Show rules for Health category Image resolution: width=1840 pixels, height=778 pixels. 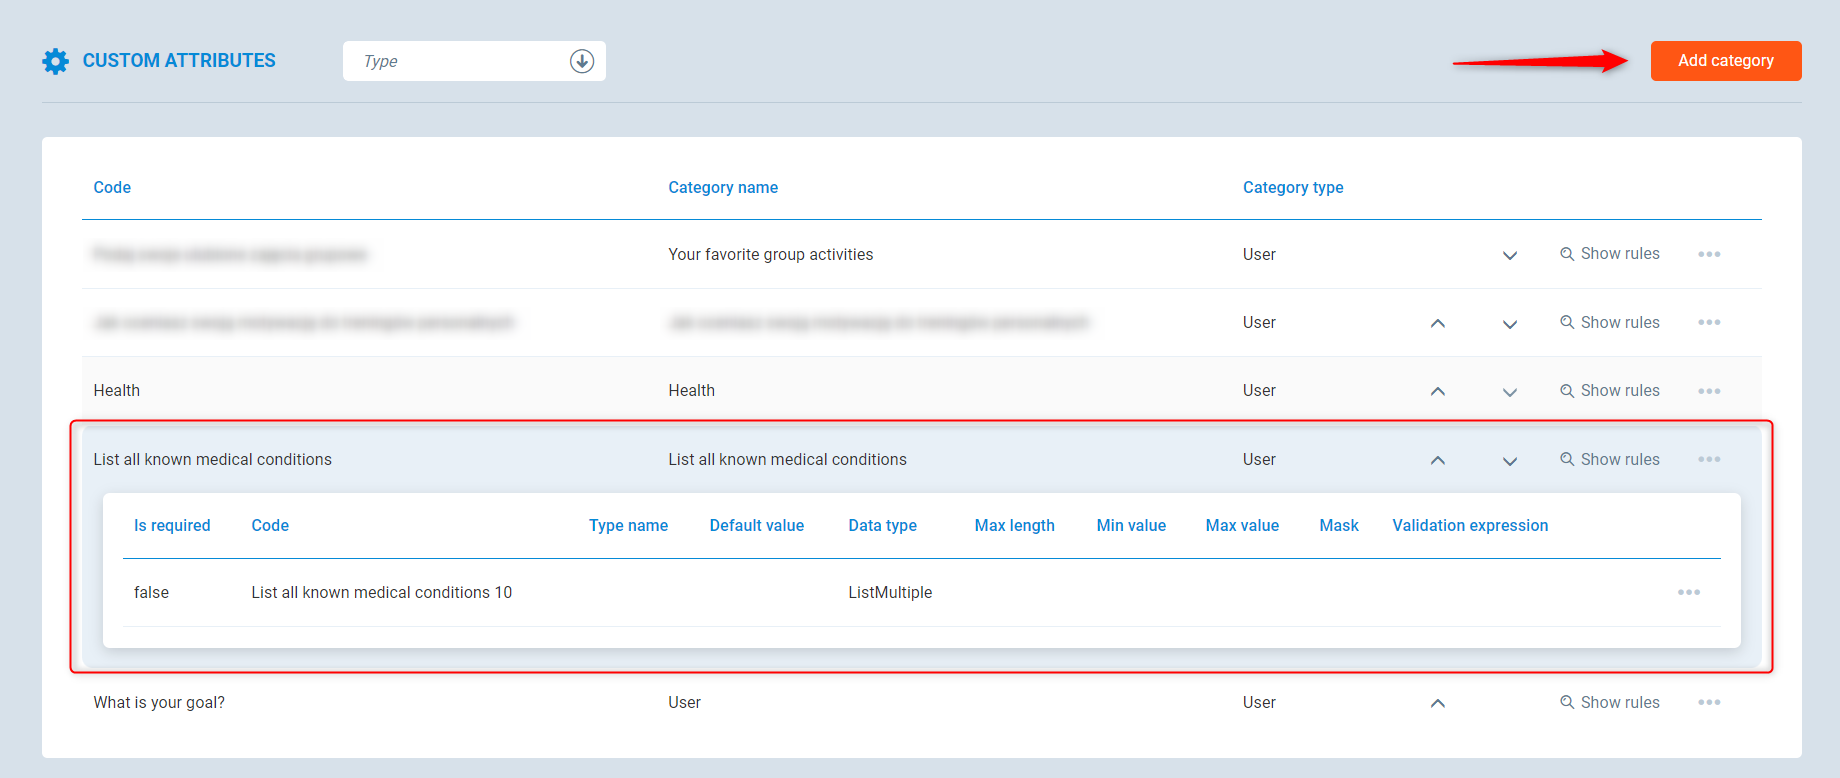pyautogui.click(x=1609, y=391)
